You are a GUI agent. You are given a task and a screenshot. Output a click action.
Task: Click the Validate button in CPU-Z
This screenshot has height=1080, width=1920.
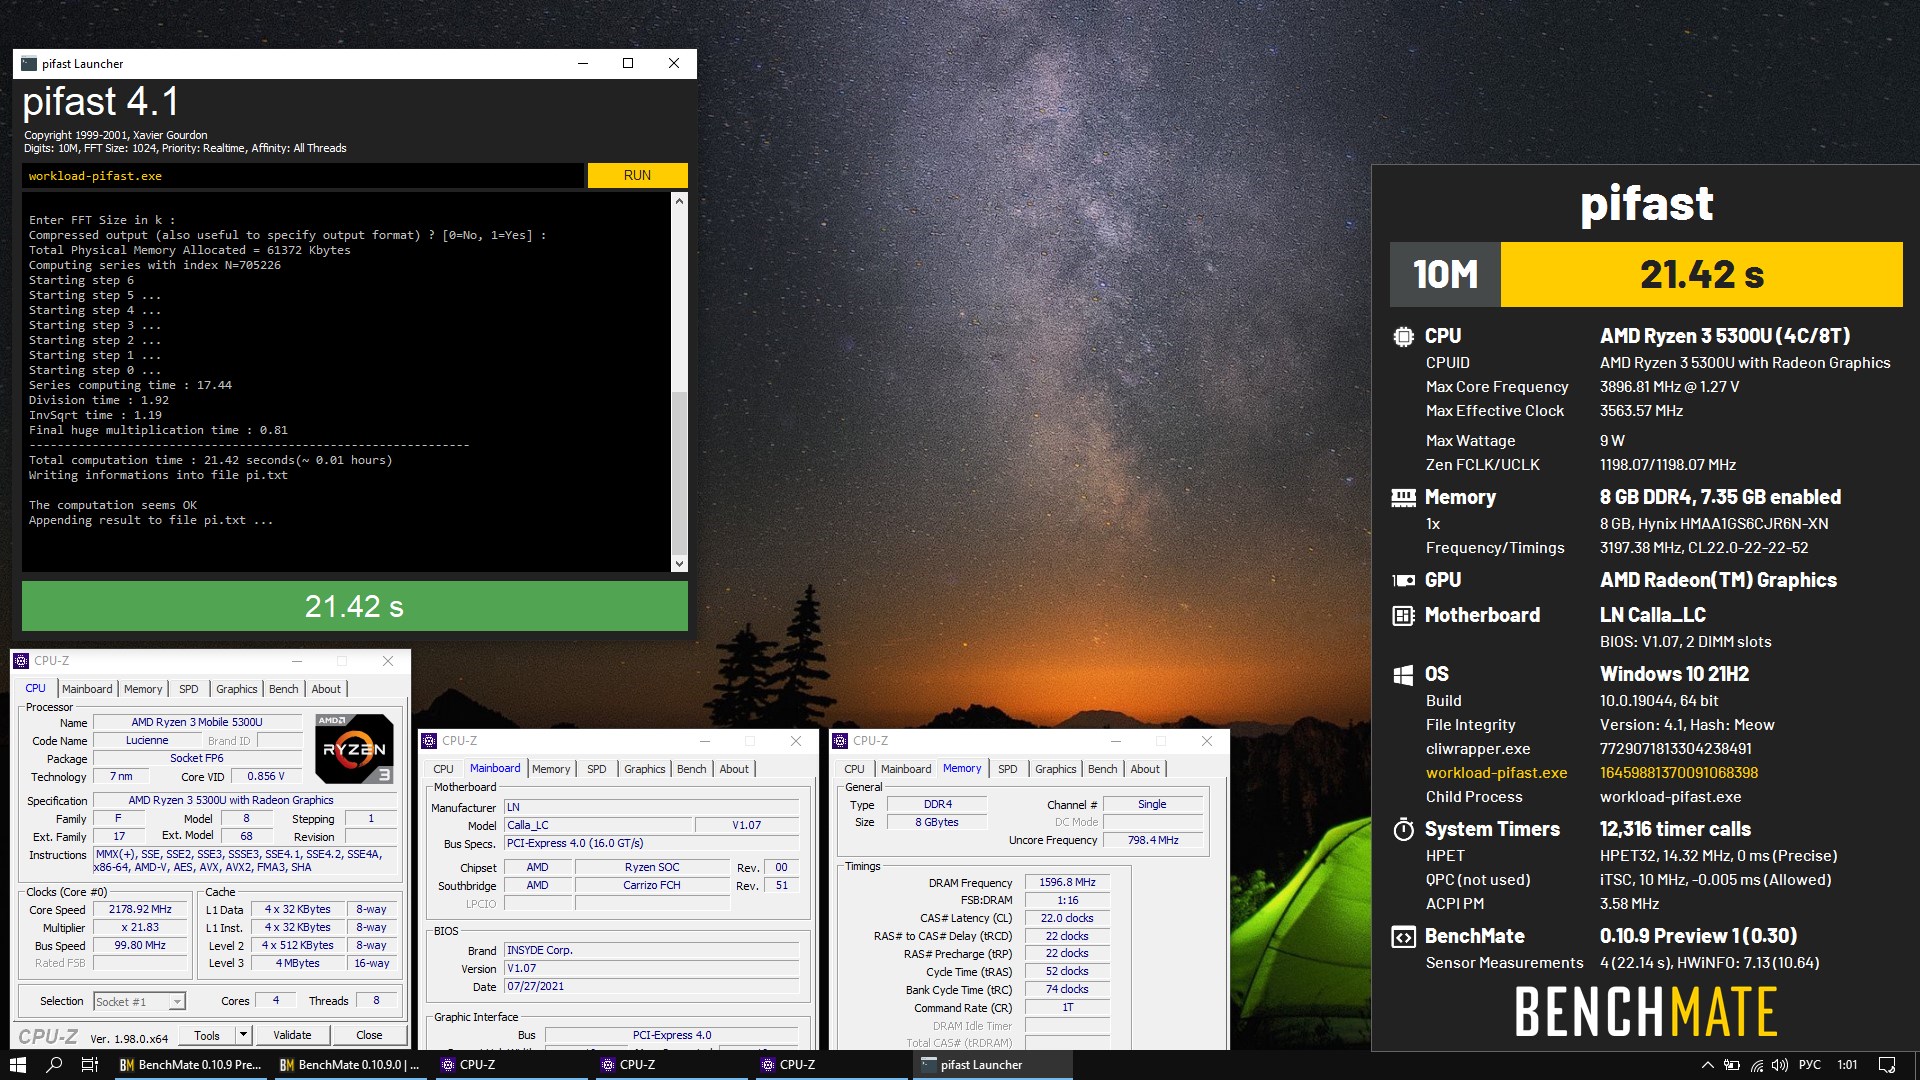pyautogui.click(x=292, y=1035)
